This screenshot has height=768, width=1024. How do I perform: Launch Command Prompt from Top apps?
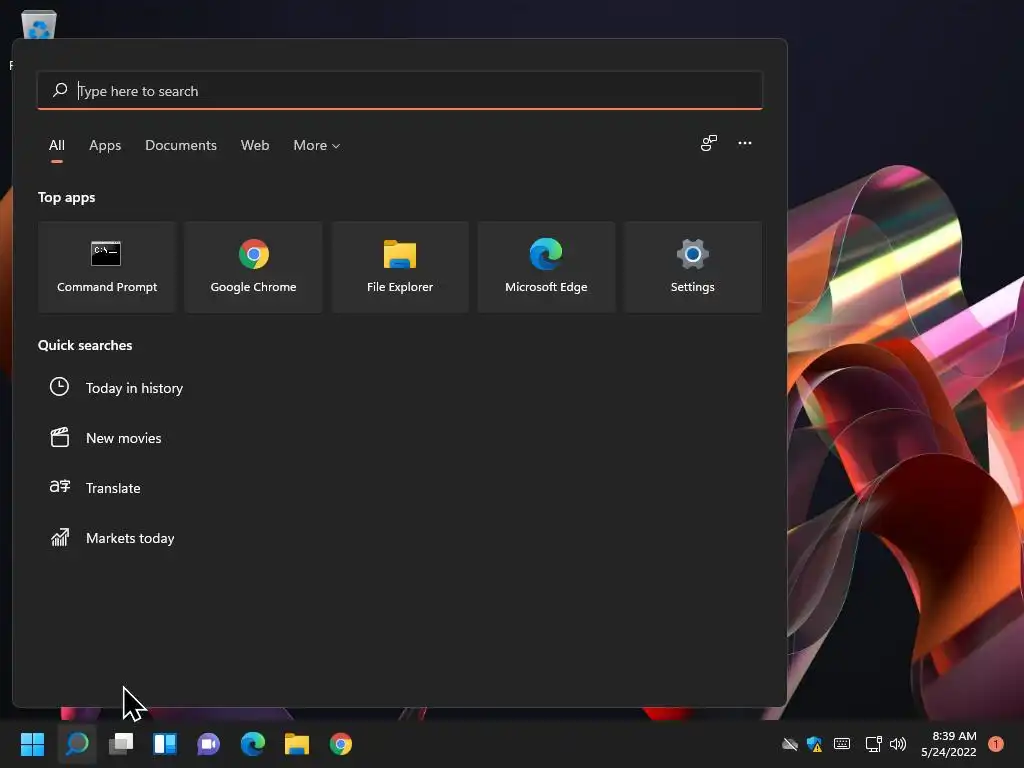click(x=107, y=266)
